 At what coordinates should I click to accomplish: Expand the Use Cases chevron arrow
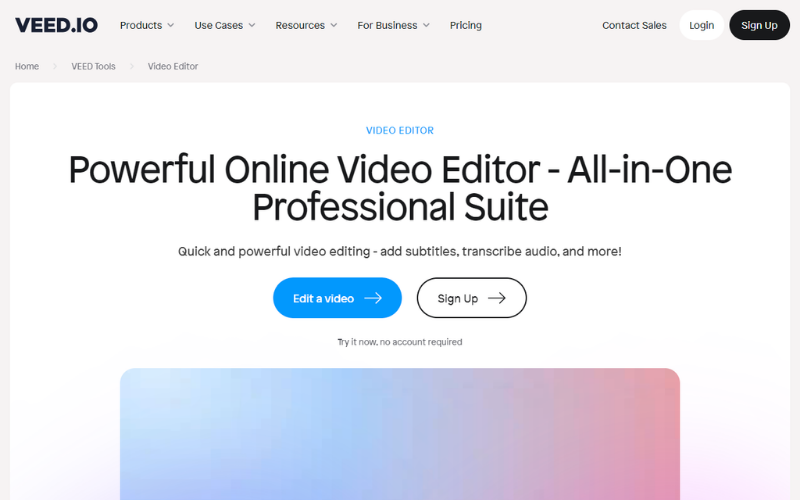click(x=252, y=25)
